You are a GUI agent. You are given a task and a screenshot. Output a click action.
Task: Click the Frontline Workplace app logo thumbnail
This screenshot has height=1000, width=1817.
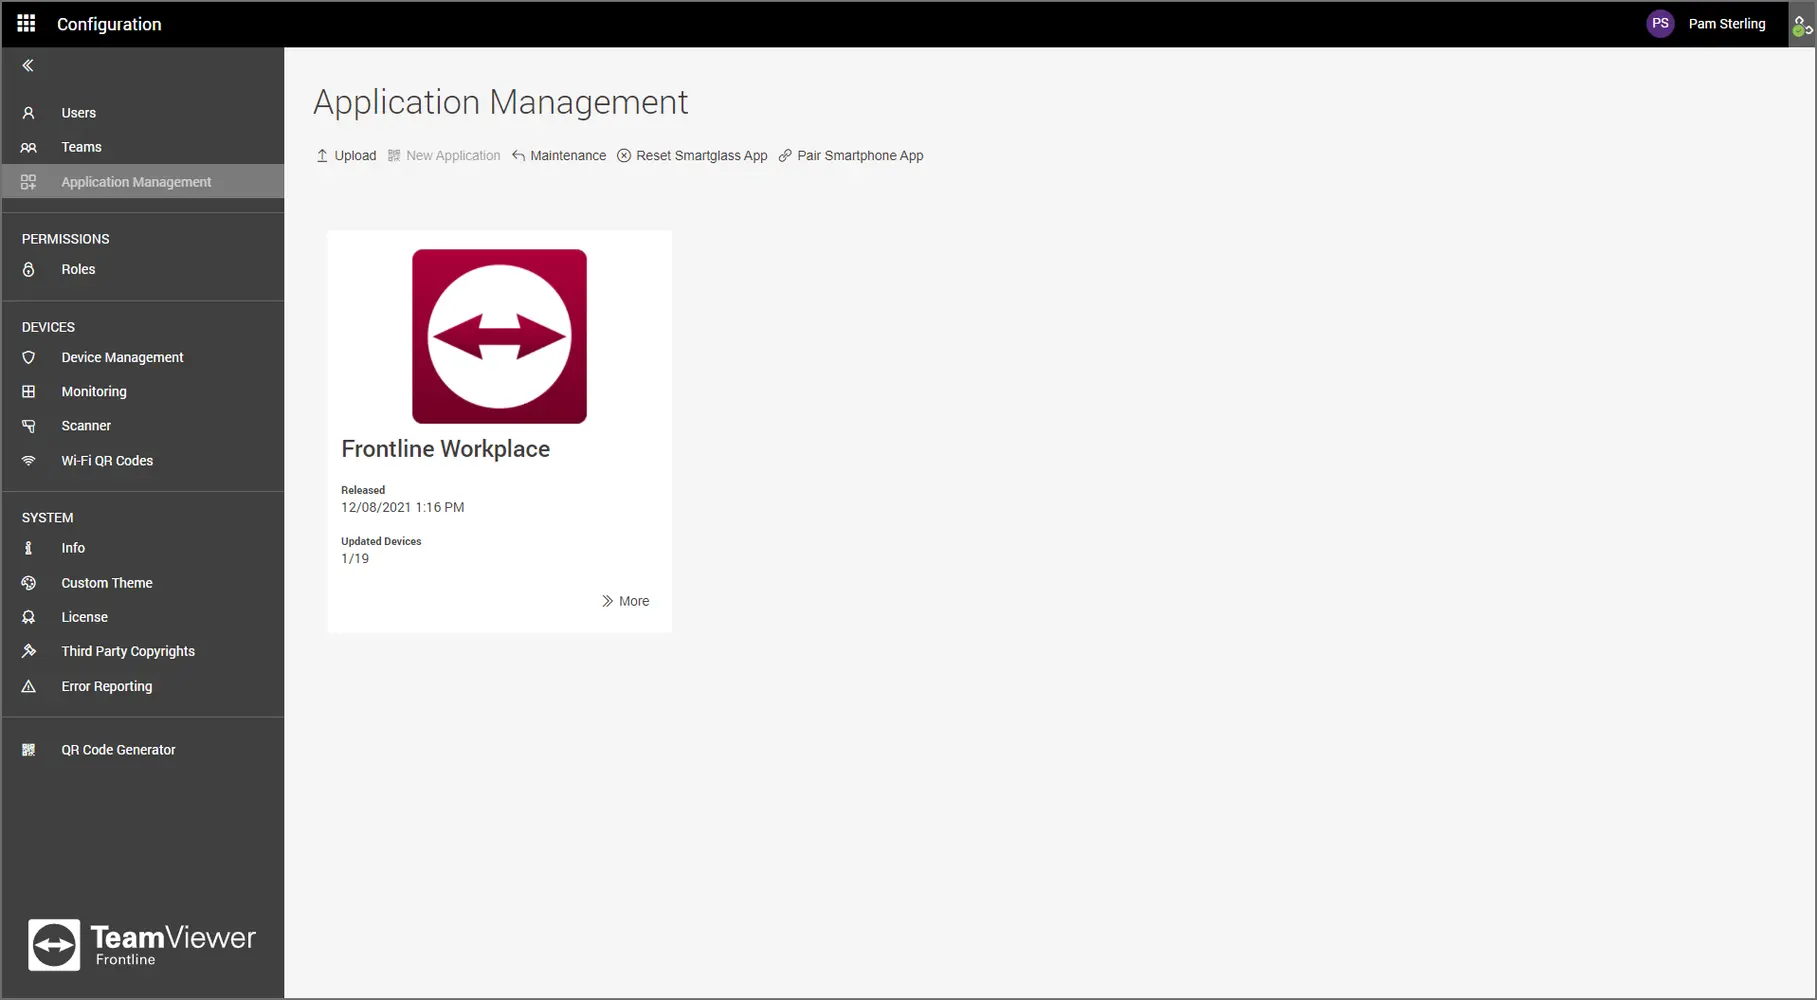point(499,336)
